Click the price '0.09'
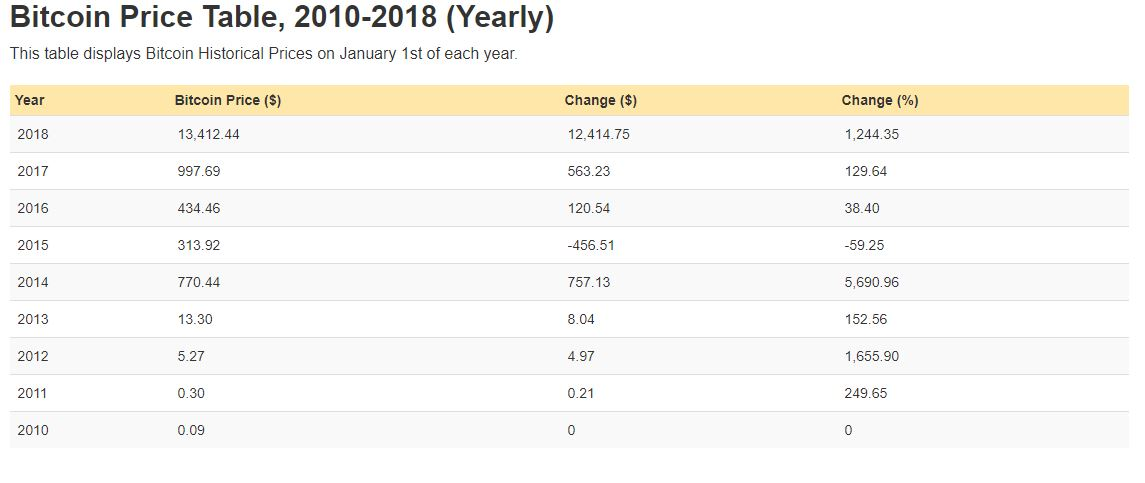Image resolution: width=1145 pixels, height=483 pixels. coord(191,430)
